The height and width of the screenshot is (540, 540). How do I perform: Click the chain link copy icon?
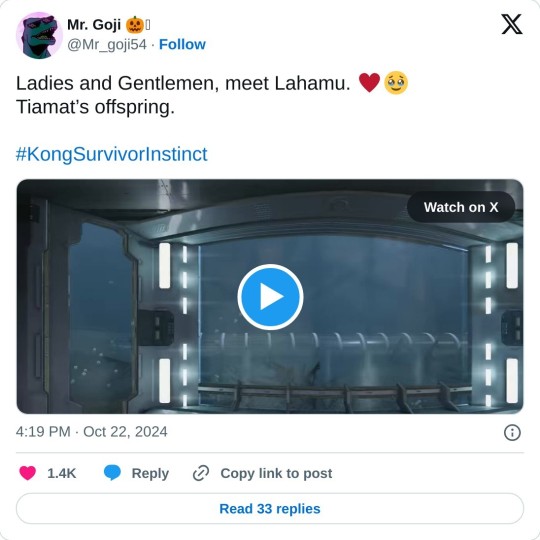click(201, 473)
